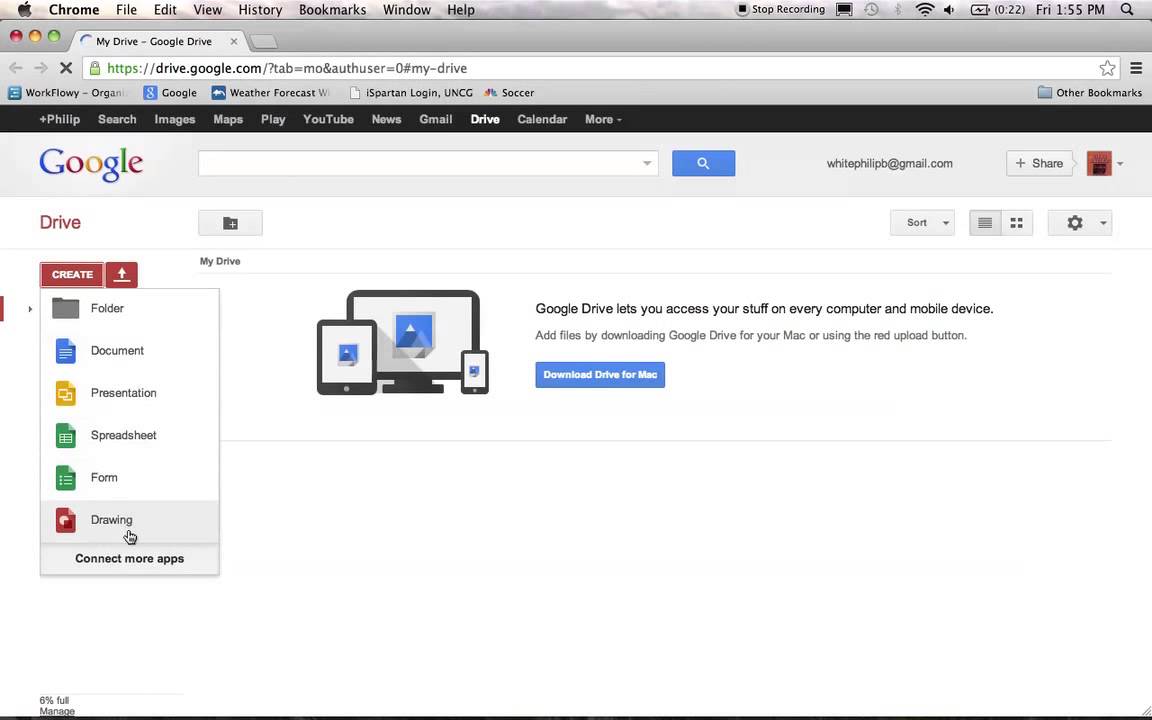This screenshot has width=1152, height=720.
Task: Open the WorkFlowy bookmark
Action: coord(68,93)
